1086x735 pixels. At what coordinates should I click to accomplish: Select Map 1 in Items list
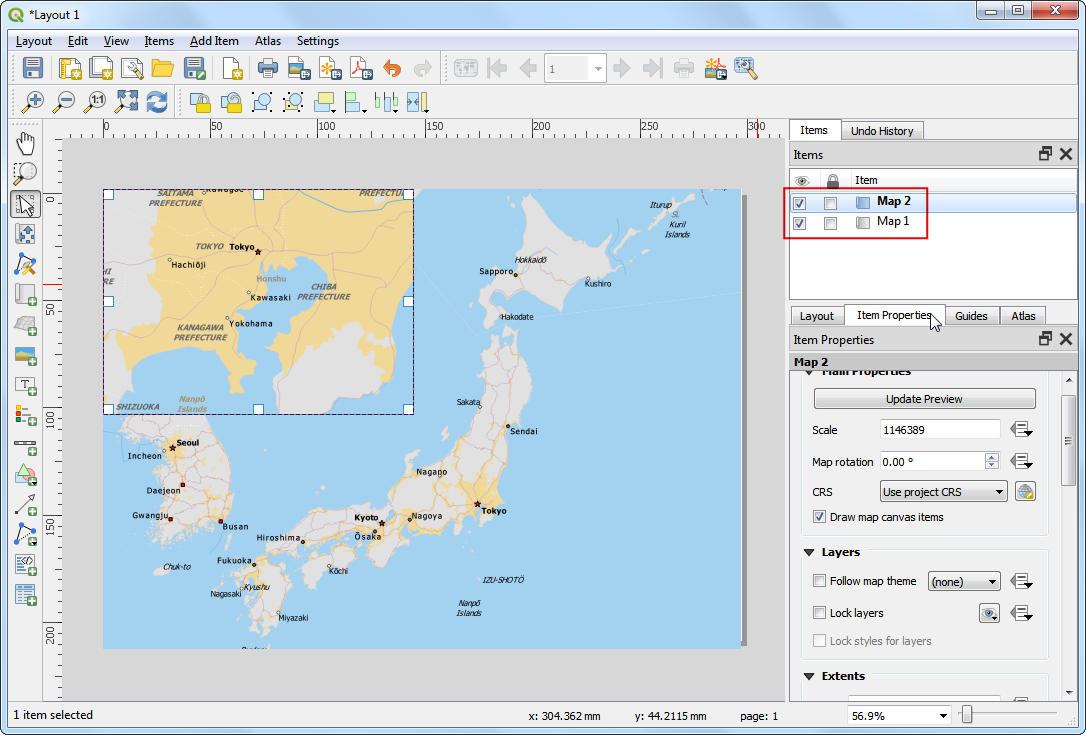coord(893,222)
